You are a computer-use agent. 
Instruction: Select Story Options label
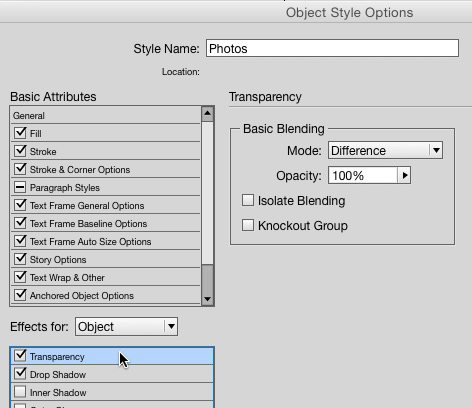[x=58, y=260]
